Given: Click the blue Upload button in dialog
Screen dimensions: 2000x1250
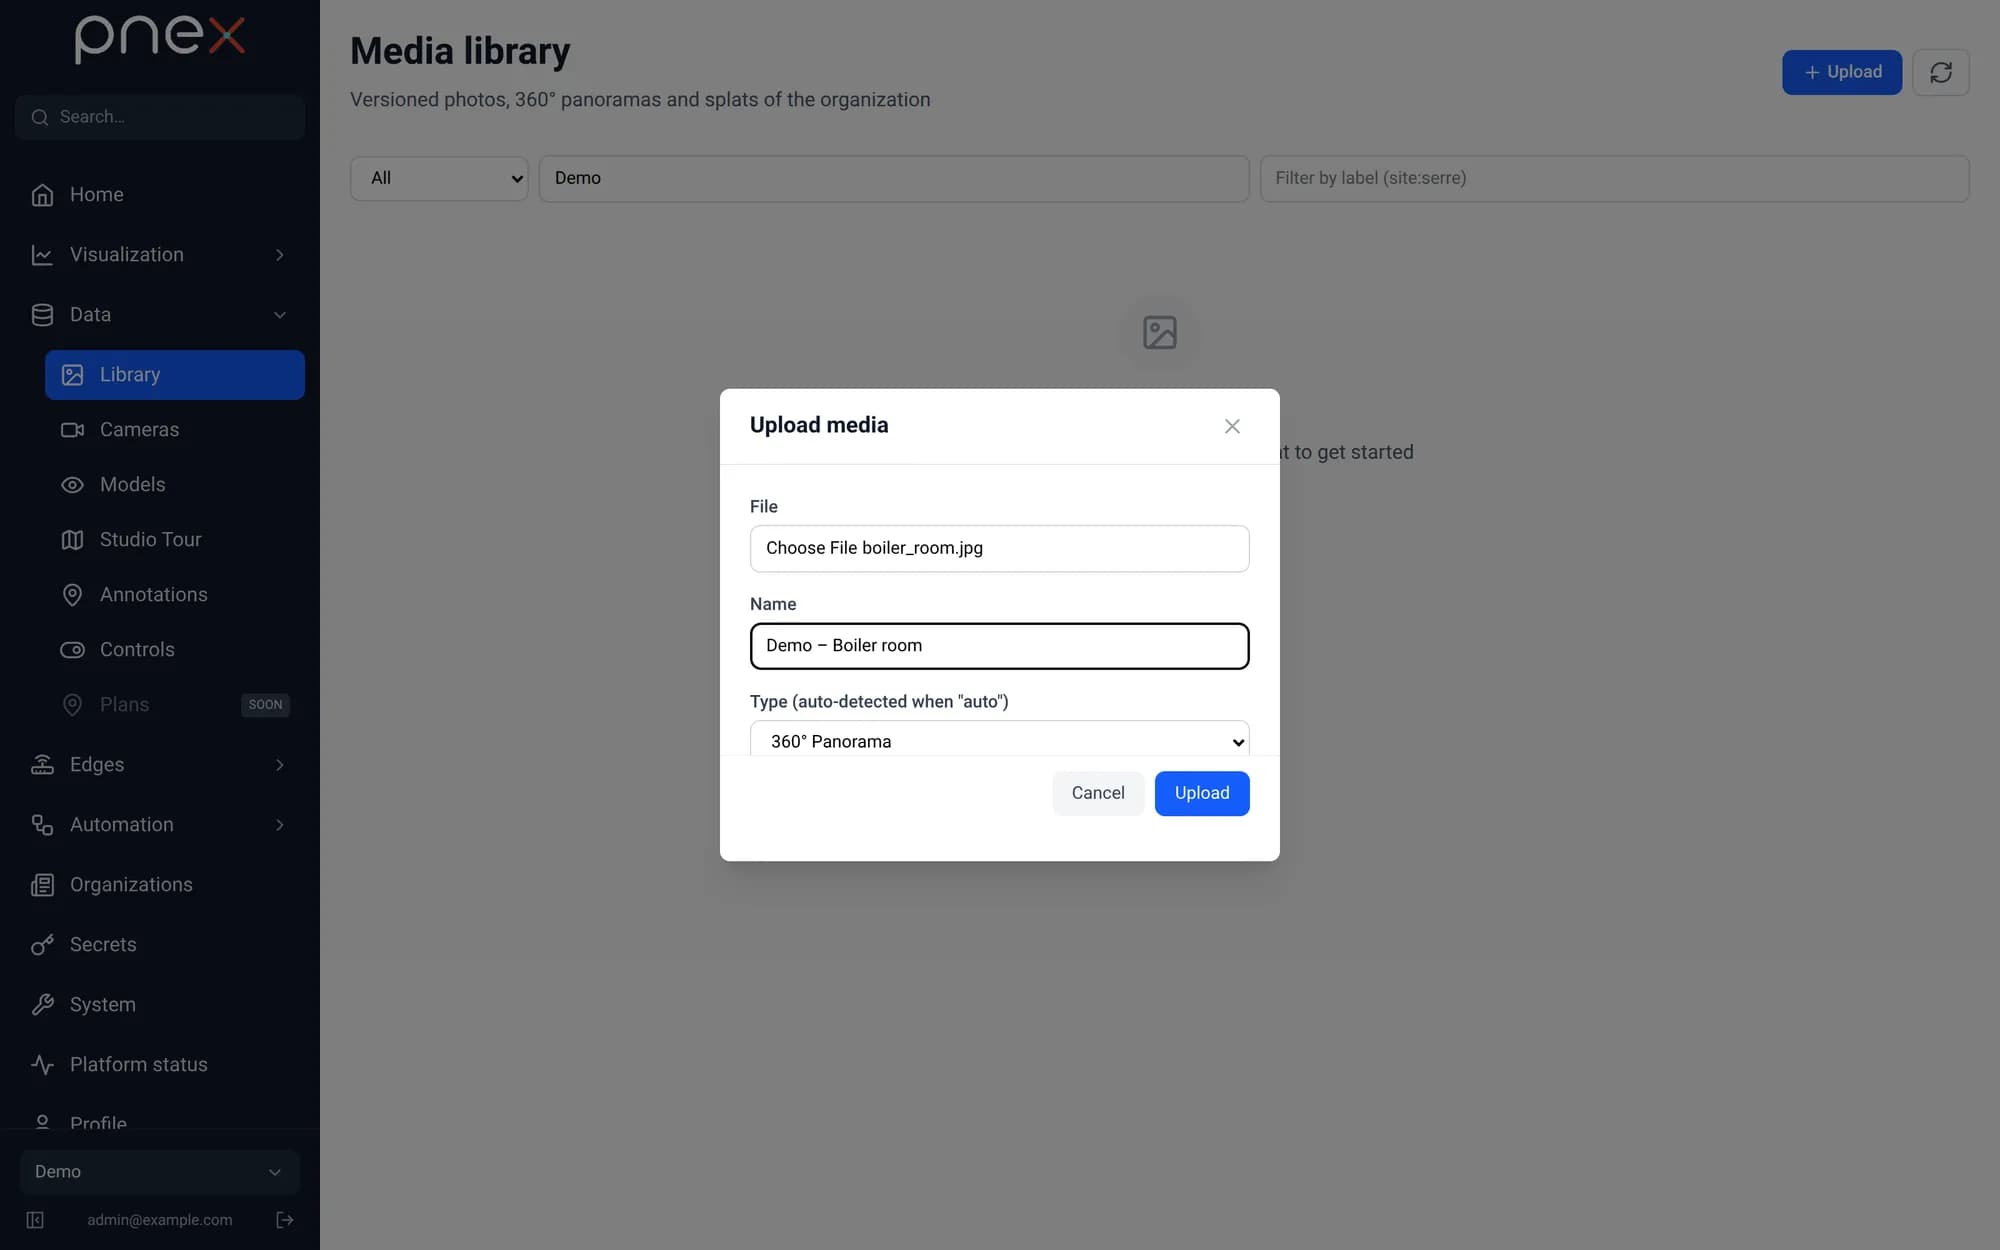Looking at the screenshot, I should [x=1202, y=793].
